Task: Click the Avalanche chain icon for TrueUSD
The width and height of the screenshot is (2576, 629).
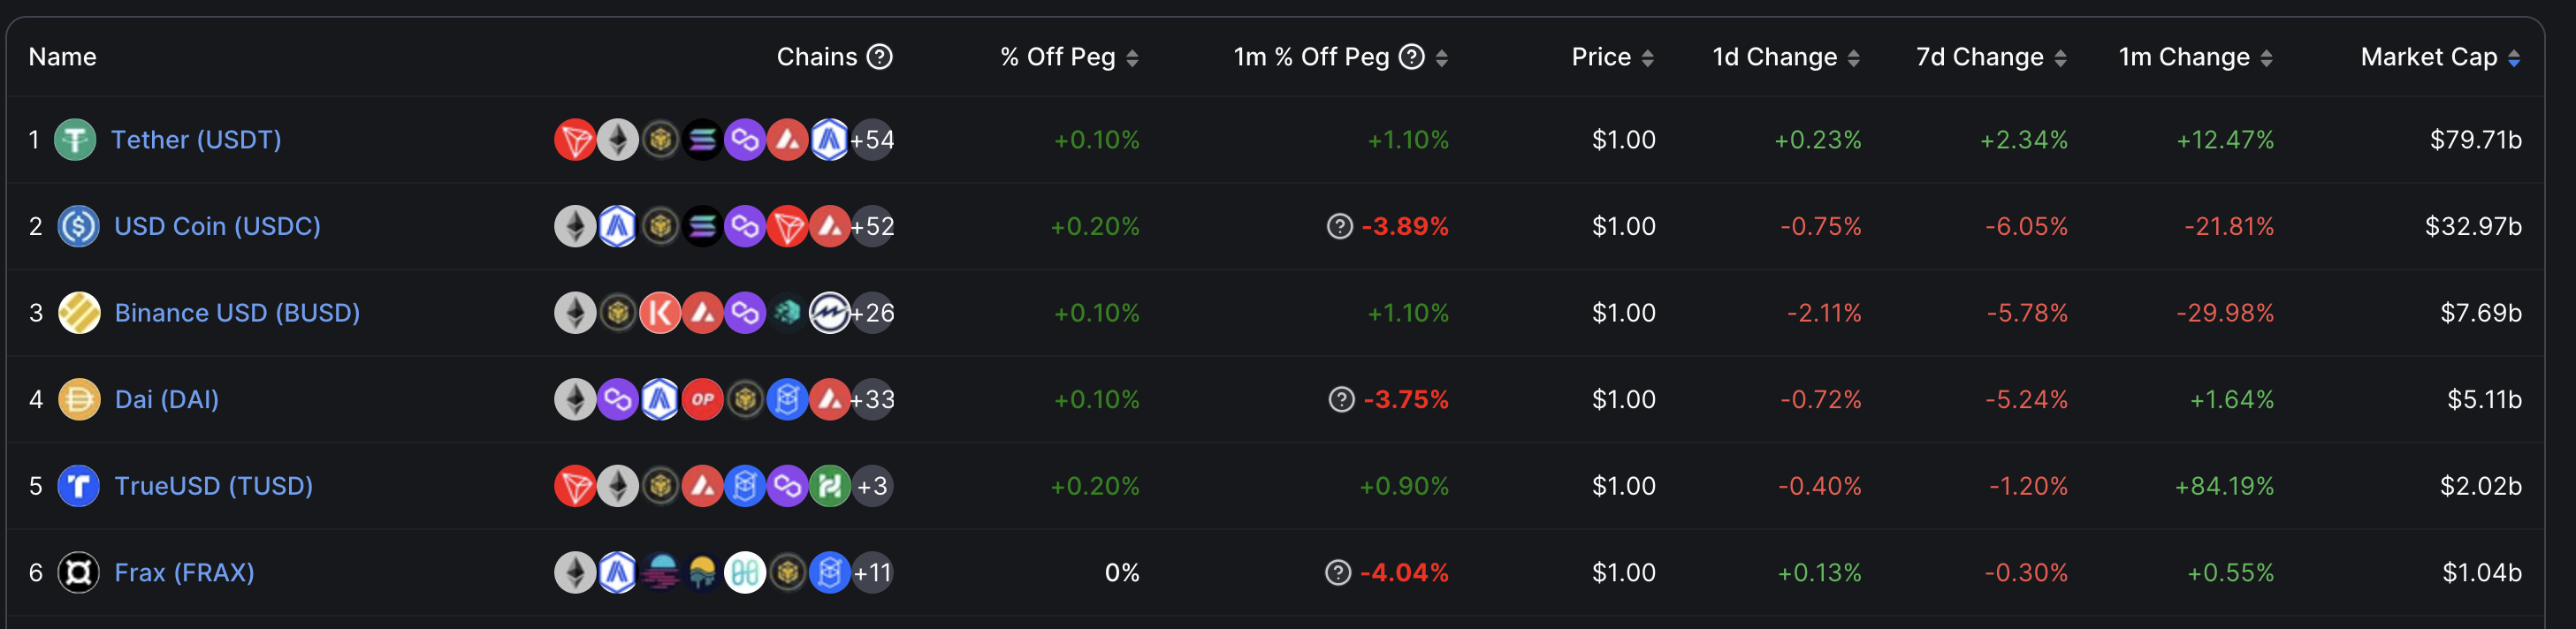Action: coord(703,486)
